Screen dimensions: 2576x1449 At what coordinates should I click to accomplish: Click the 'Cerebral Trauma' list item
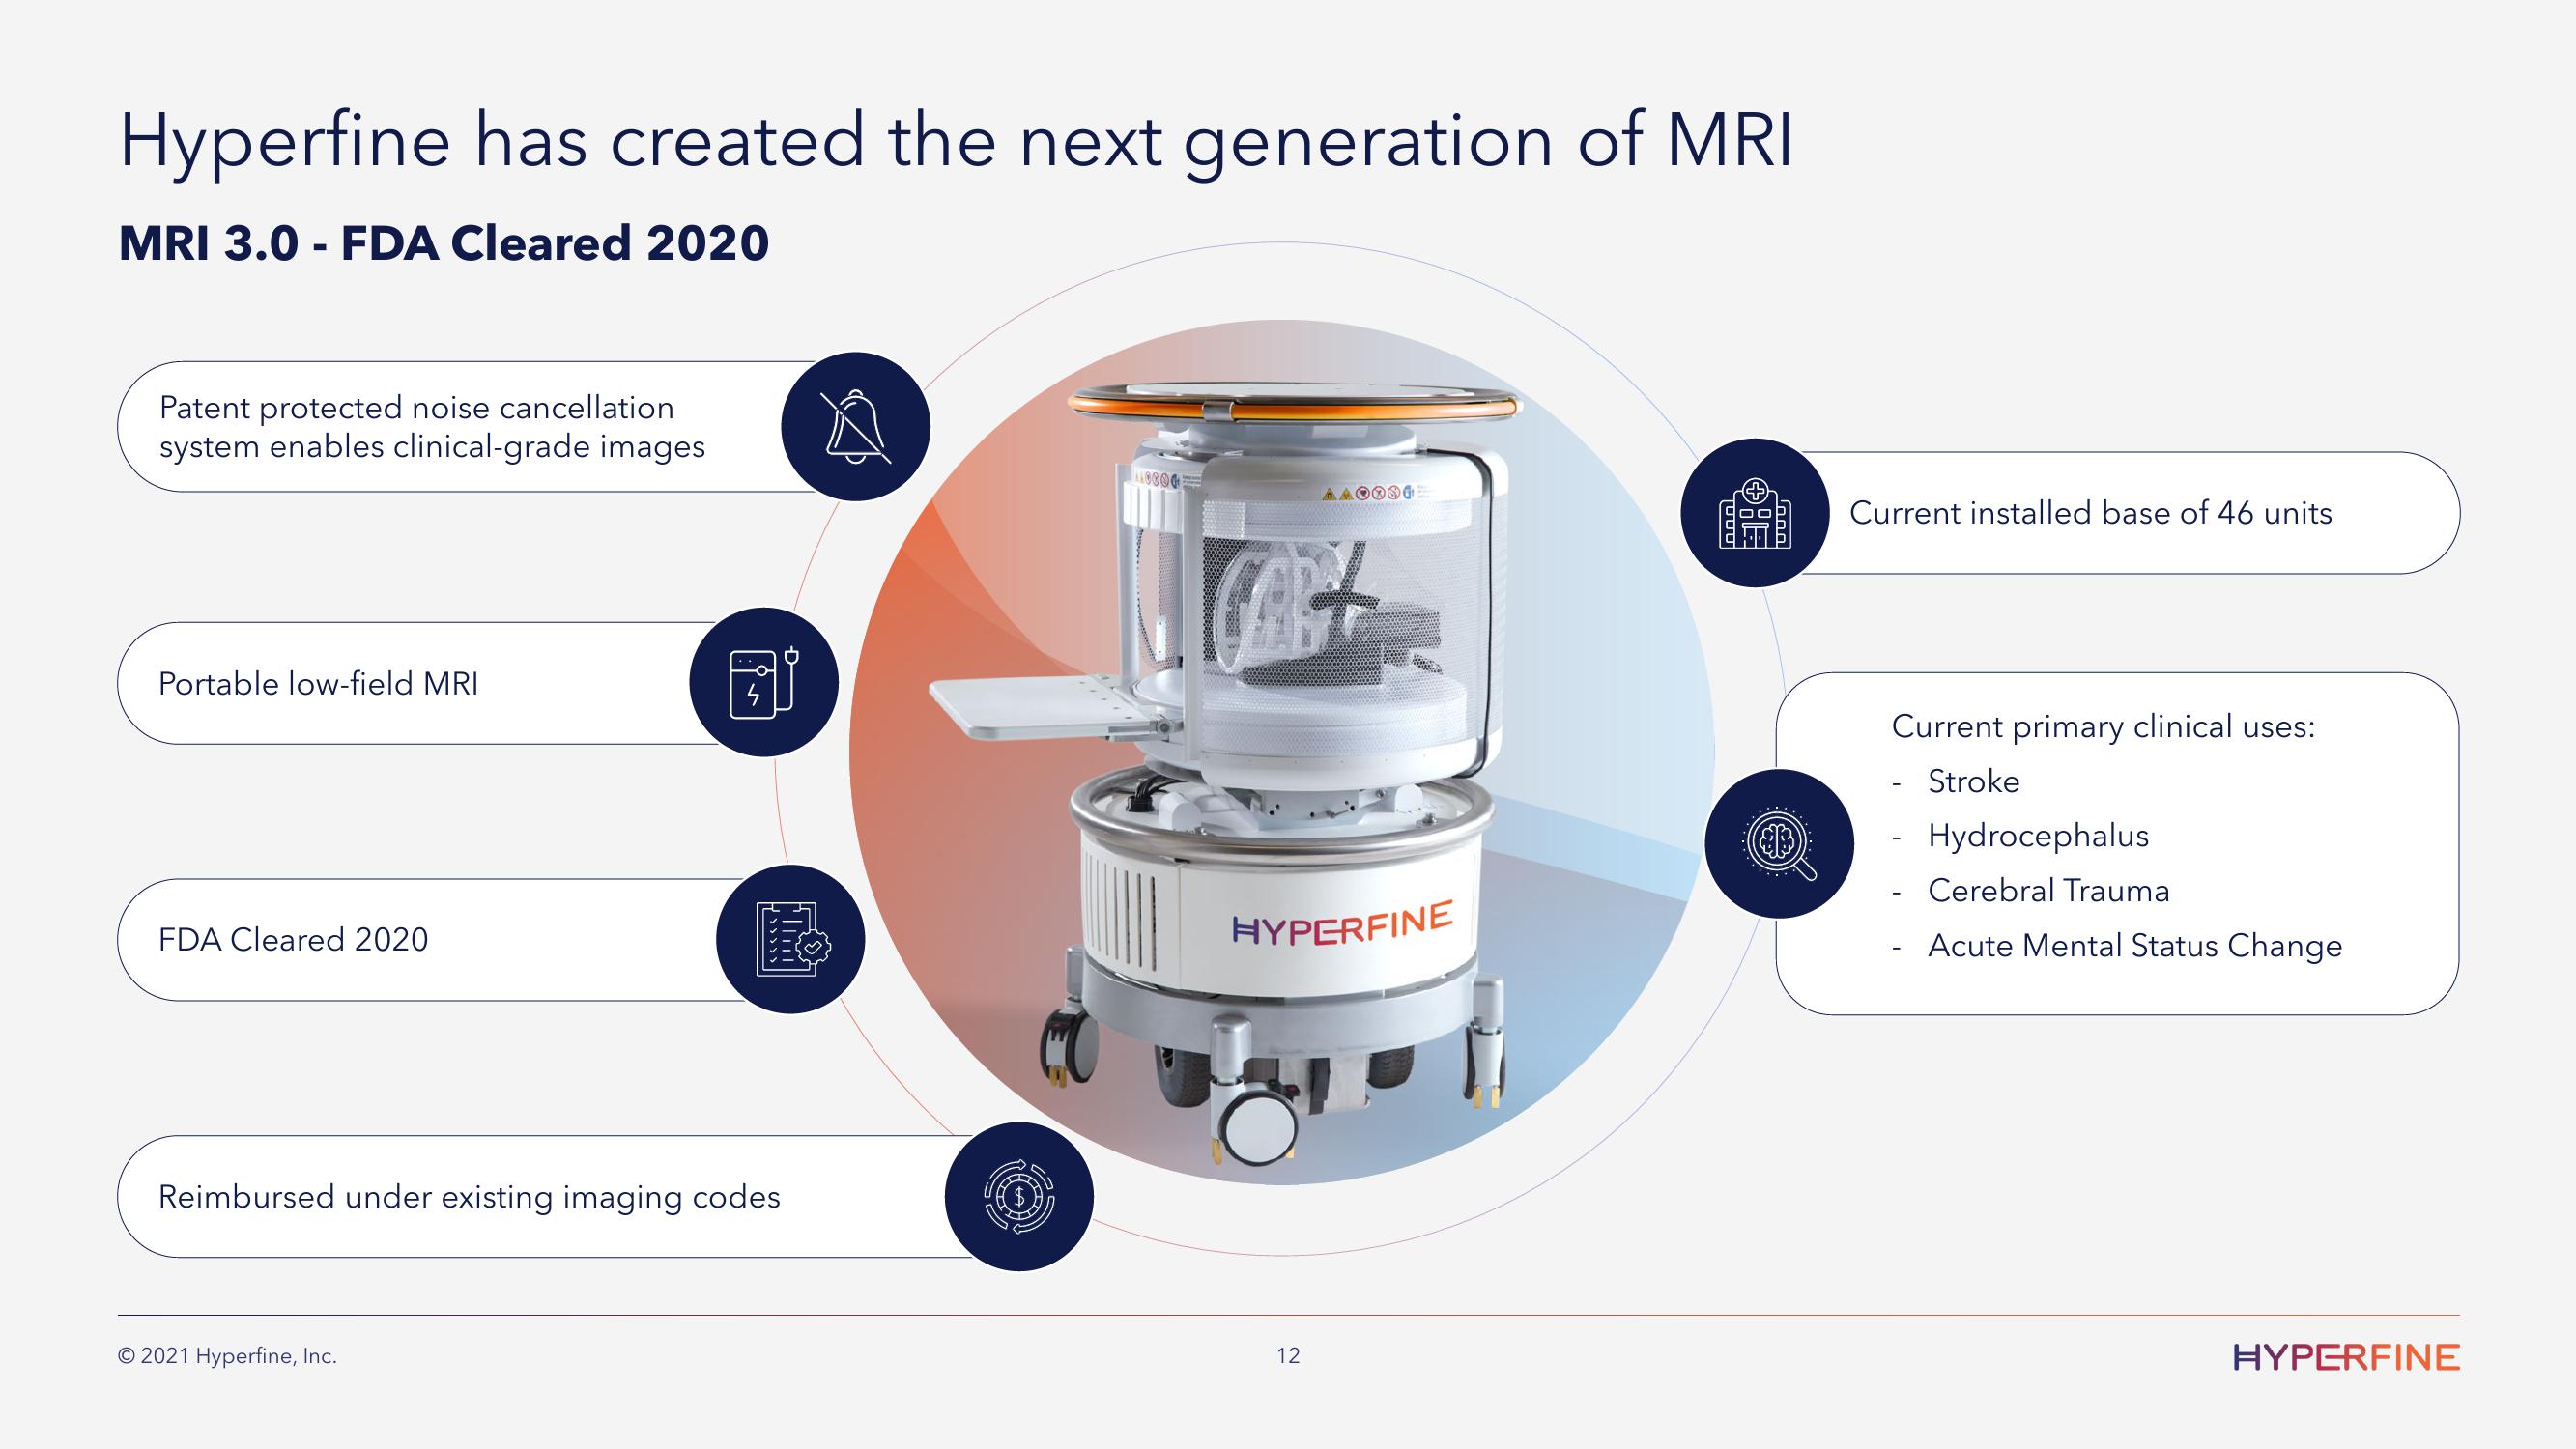pyautogui.click(x=2048, y=891)
